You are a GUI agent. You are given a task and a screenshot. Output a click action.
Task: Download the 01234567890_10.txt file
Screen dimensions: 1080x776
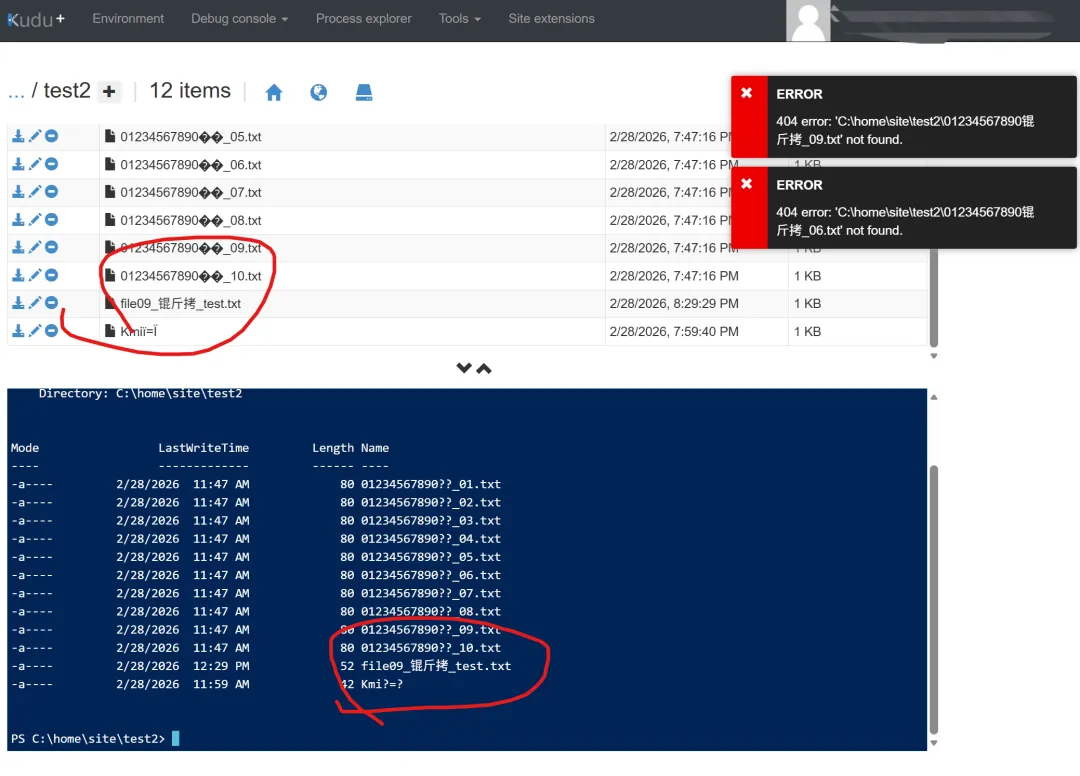click(18, 275)
